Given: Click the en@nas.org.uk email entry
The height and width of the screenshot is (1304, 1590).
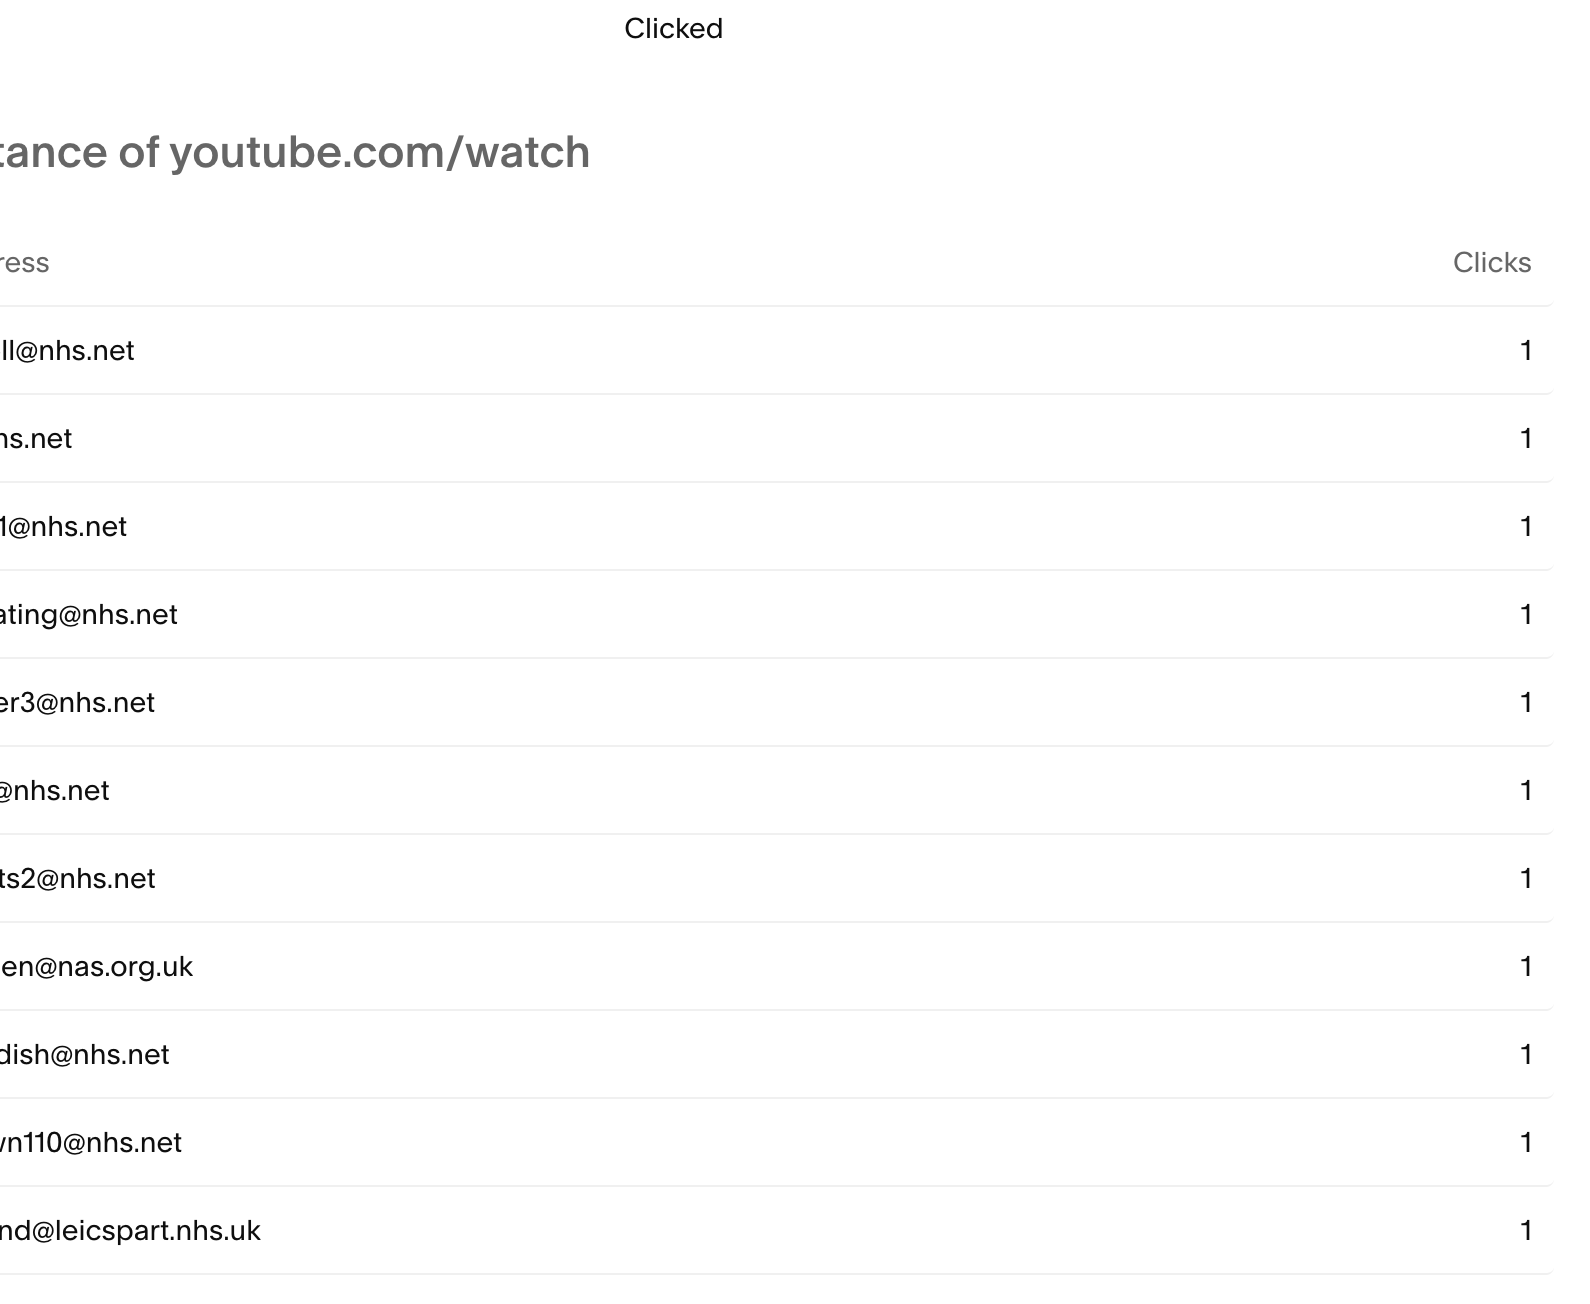Looking at the screenshot, I should click(96, 966).
